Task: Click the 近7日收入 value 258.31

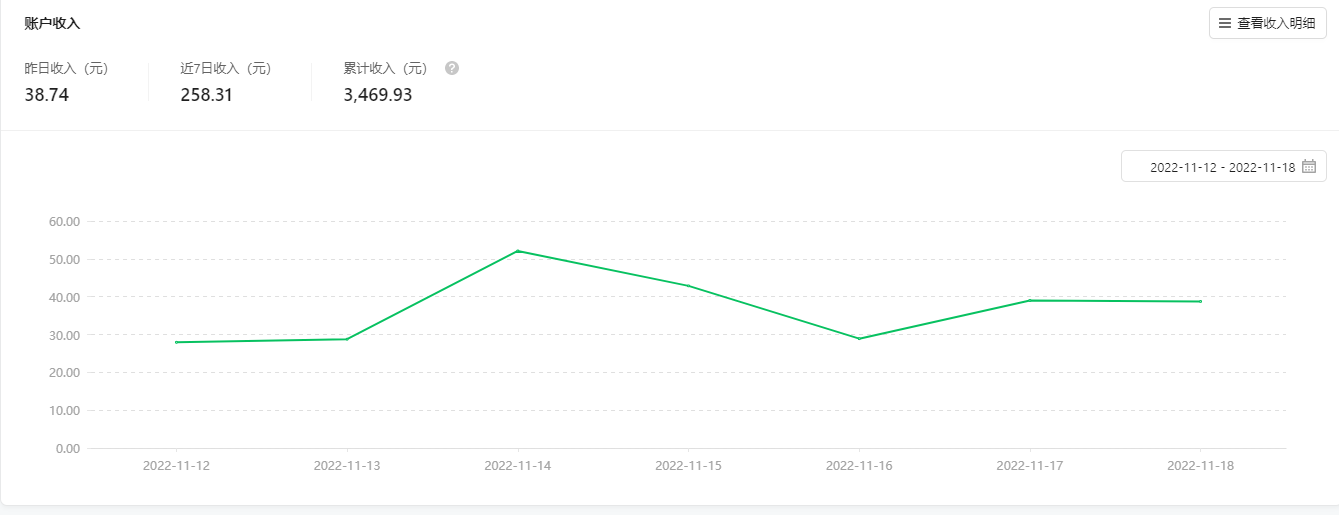Action: tap(207, 96)
